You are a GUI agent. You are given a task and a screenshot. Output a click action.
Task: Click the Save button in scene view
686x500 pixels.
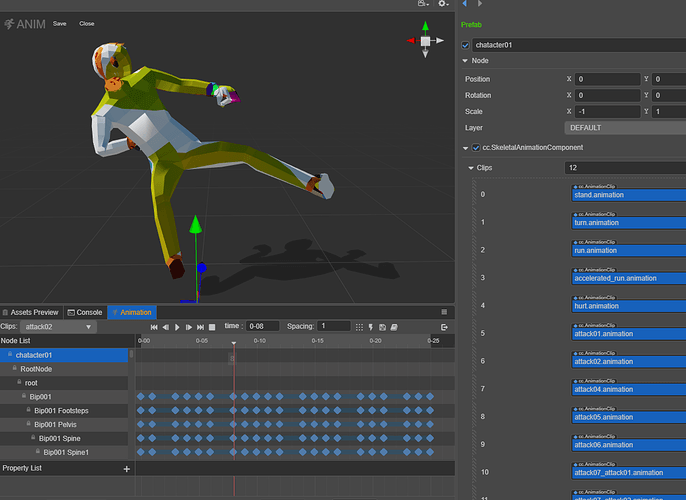click(60, 23)
